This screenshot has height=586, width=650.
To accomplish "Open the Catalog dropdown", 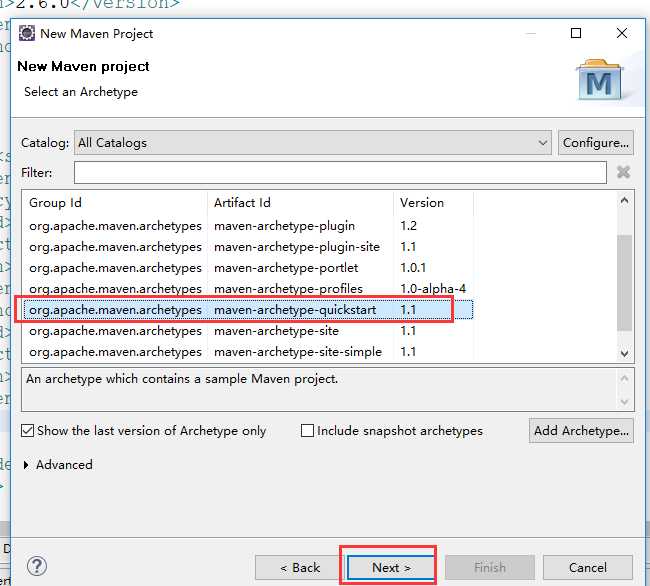I will tap(313, 143).
